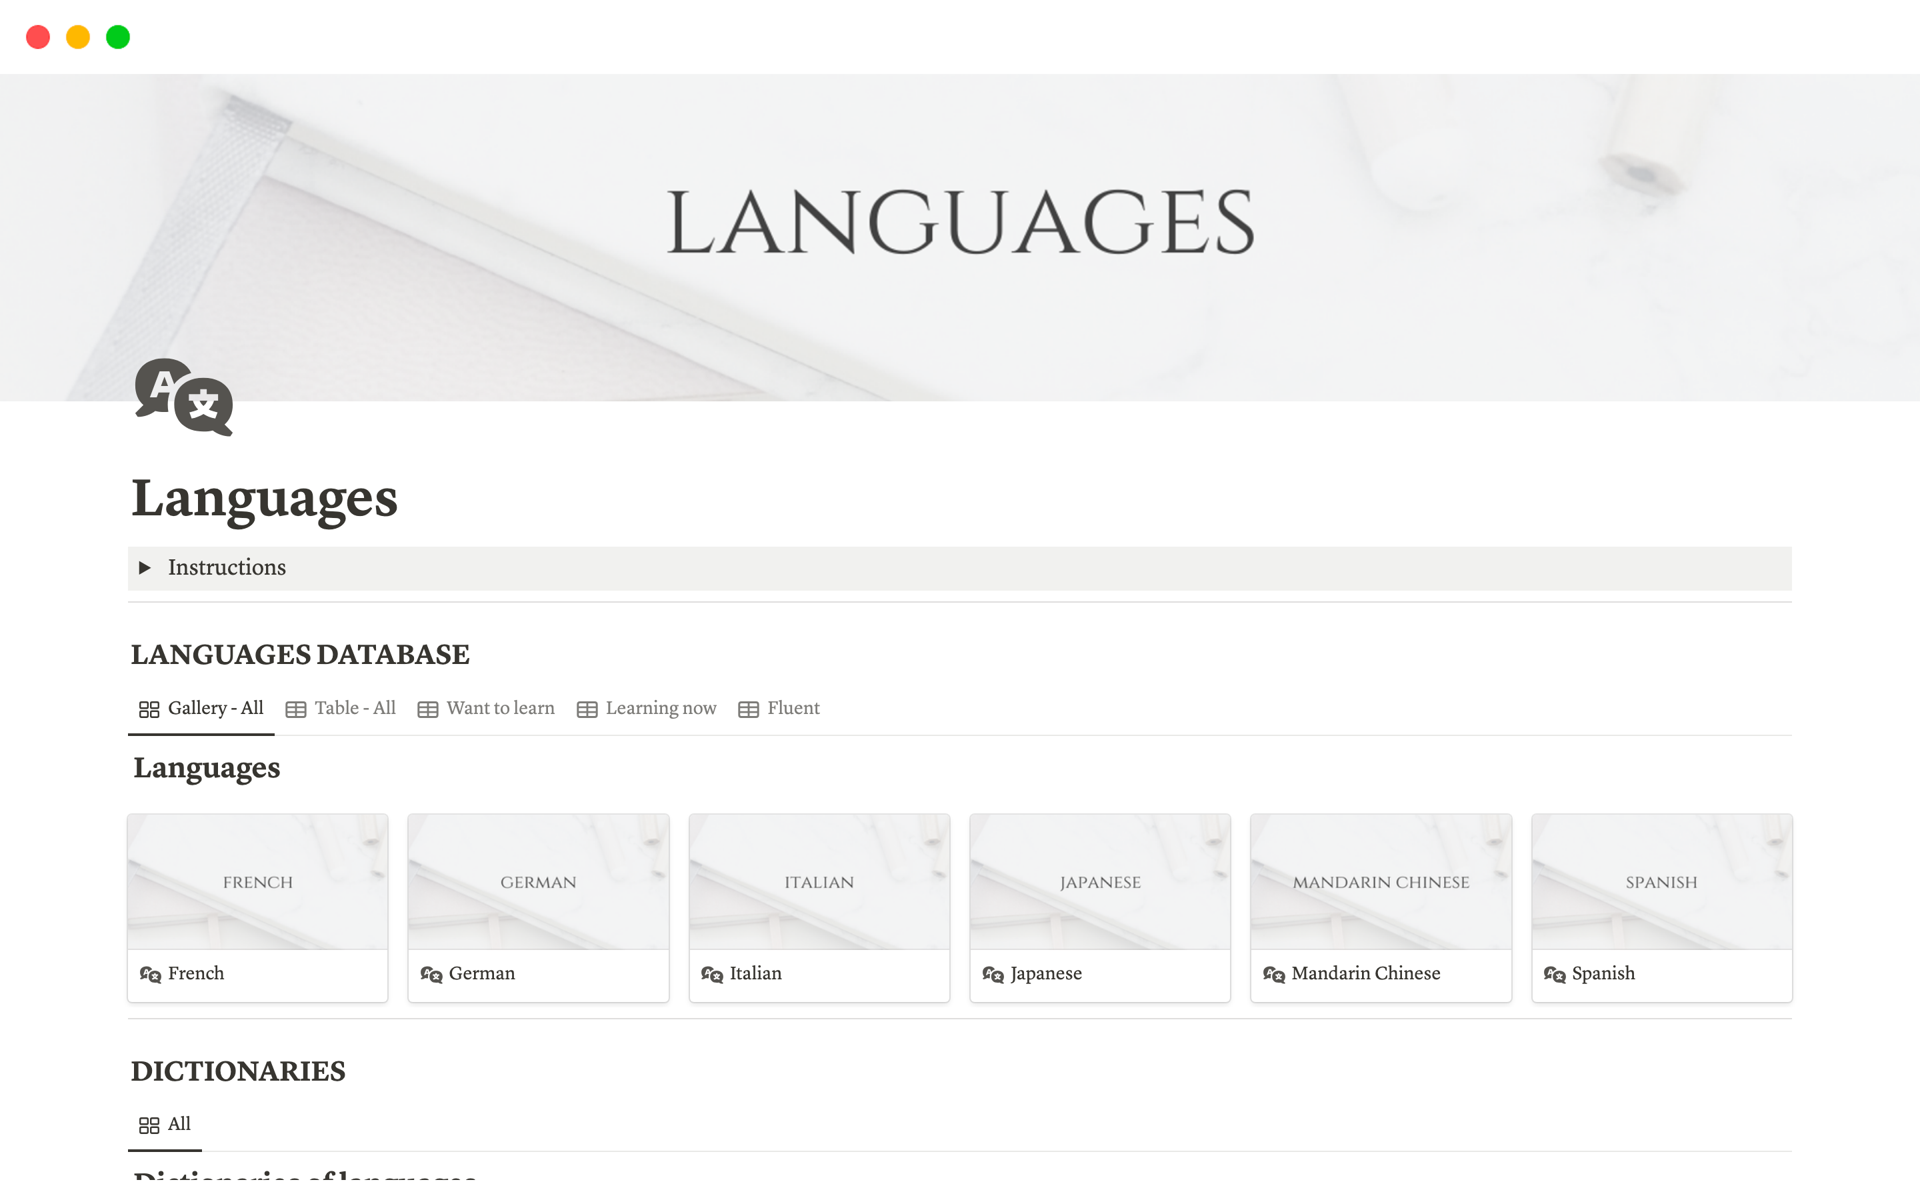The width and height of the screenshot is (1920, 1200).
Task: Click the translation icon next to the Languages page title
Action: [184, 398]
